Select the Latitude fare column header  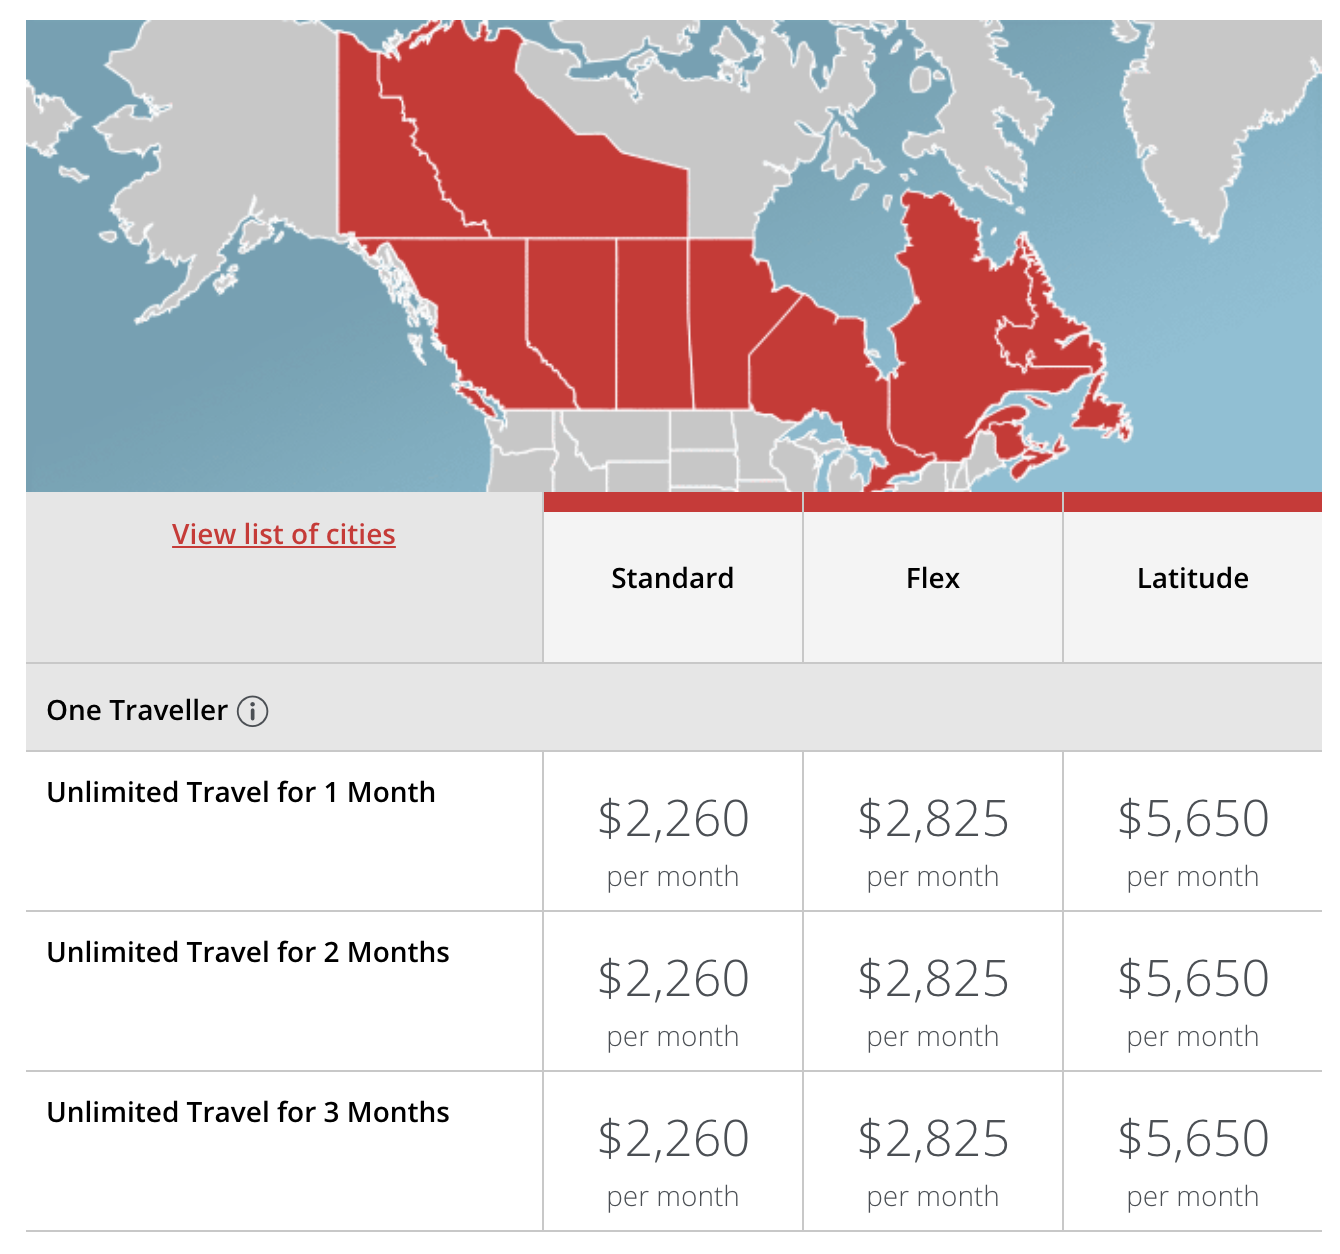(1192, 578)
